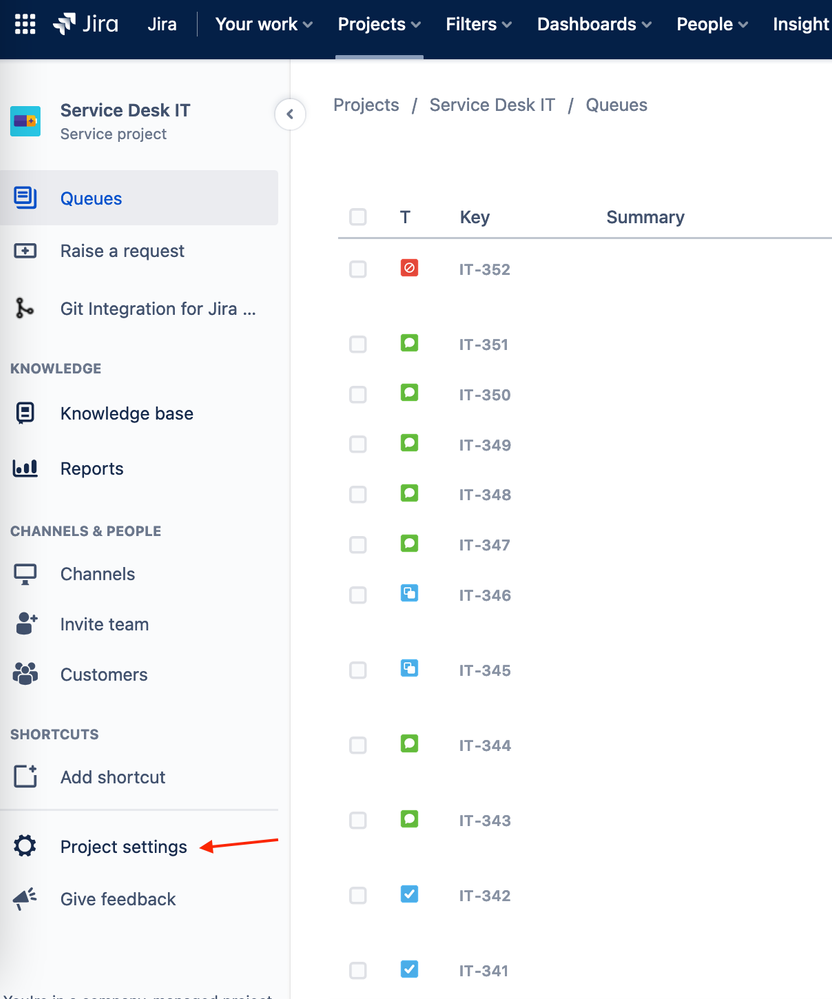Click the Project settings gear icon
The image size is (832, 999).
pyautogui.click(x=25, y=846)
